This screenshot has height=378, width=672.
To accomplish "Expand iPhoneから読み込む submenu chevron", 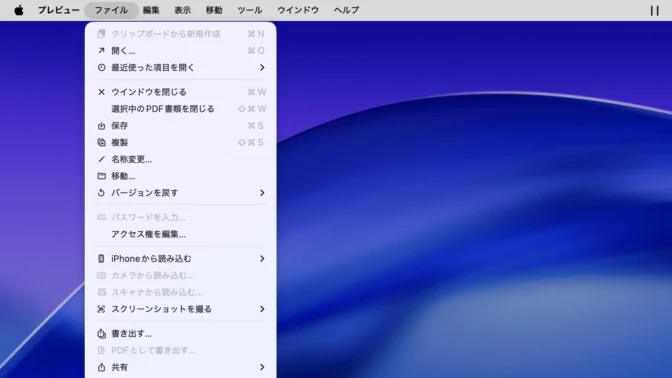I will point(262,258).
